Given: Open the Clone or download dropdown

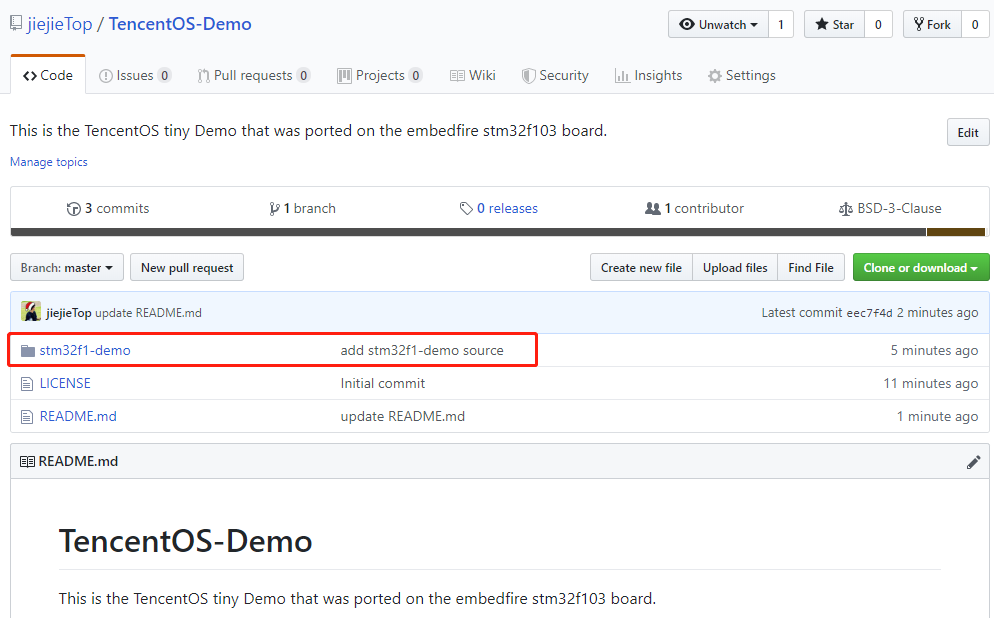Looking at the screenshot, I should point(920,267).
